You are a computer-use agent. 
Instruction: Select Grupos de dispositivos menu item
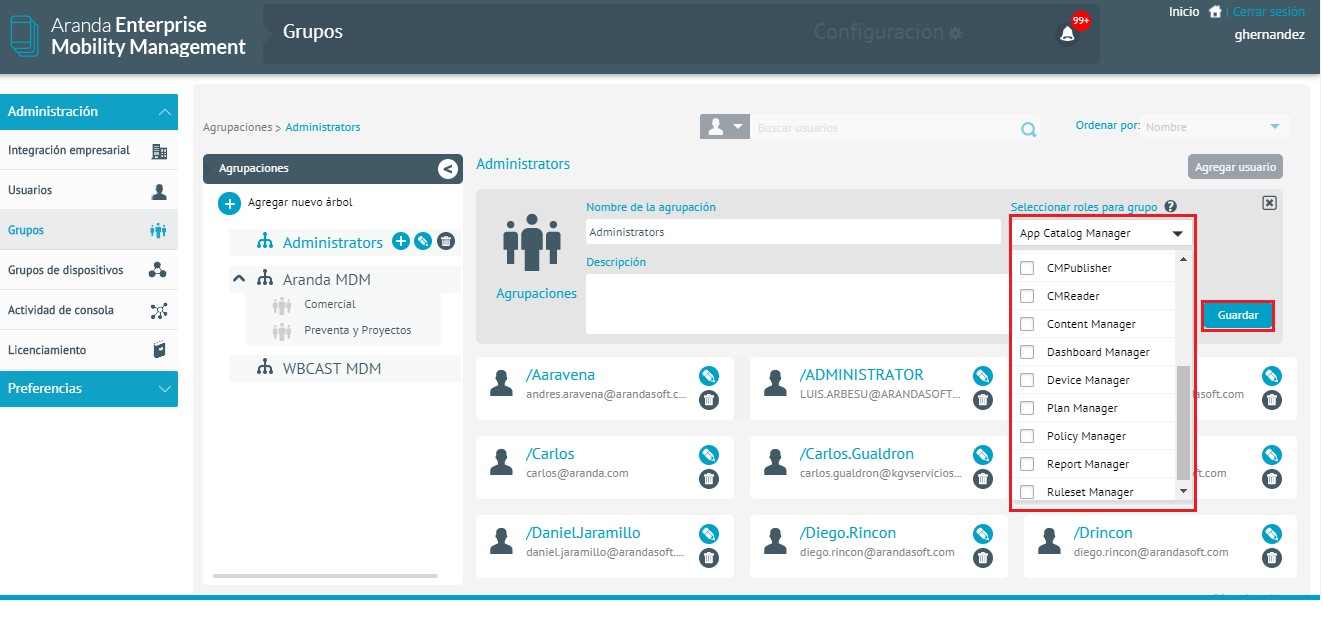click(x=88, y=270)
